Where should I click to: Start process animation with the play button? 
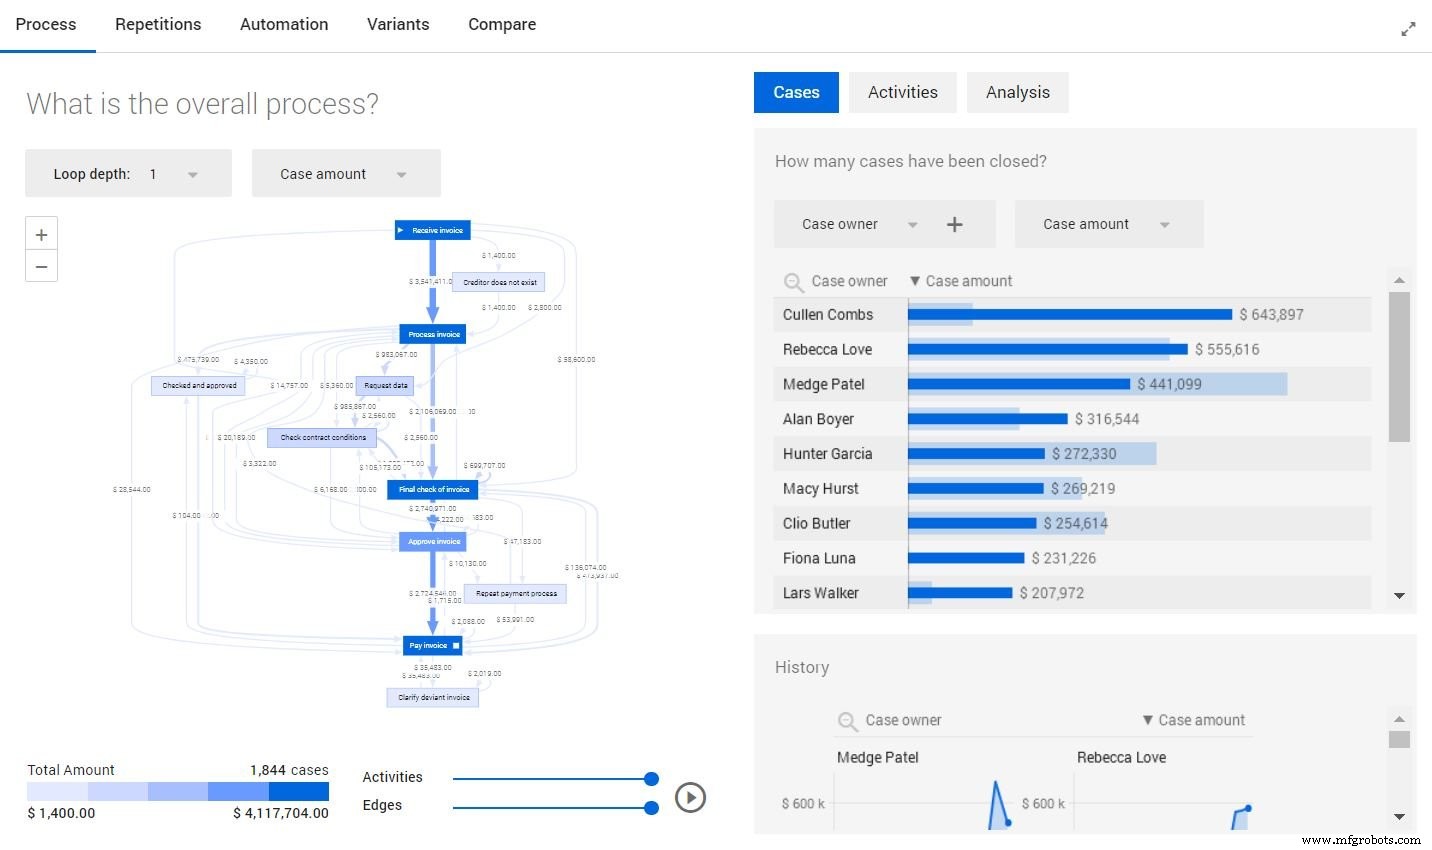point(690,797)
